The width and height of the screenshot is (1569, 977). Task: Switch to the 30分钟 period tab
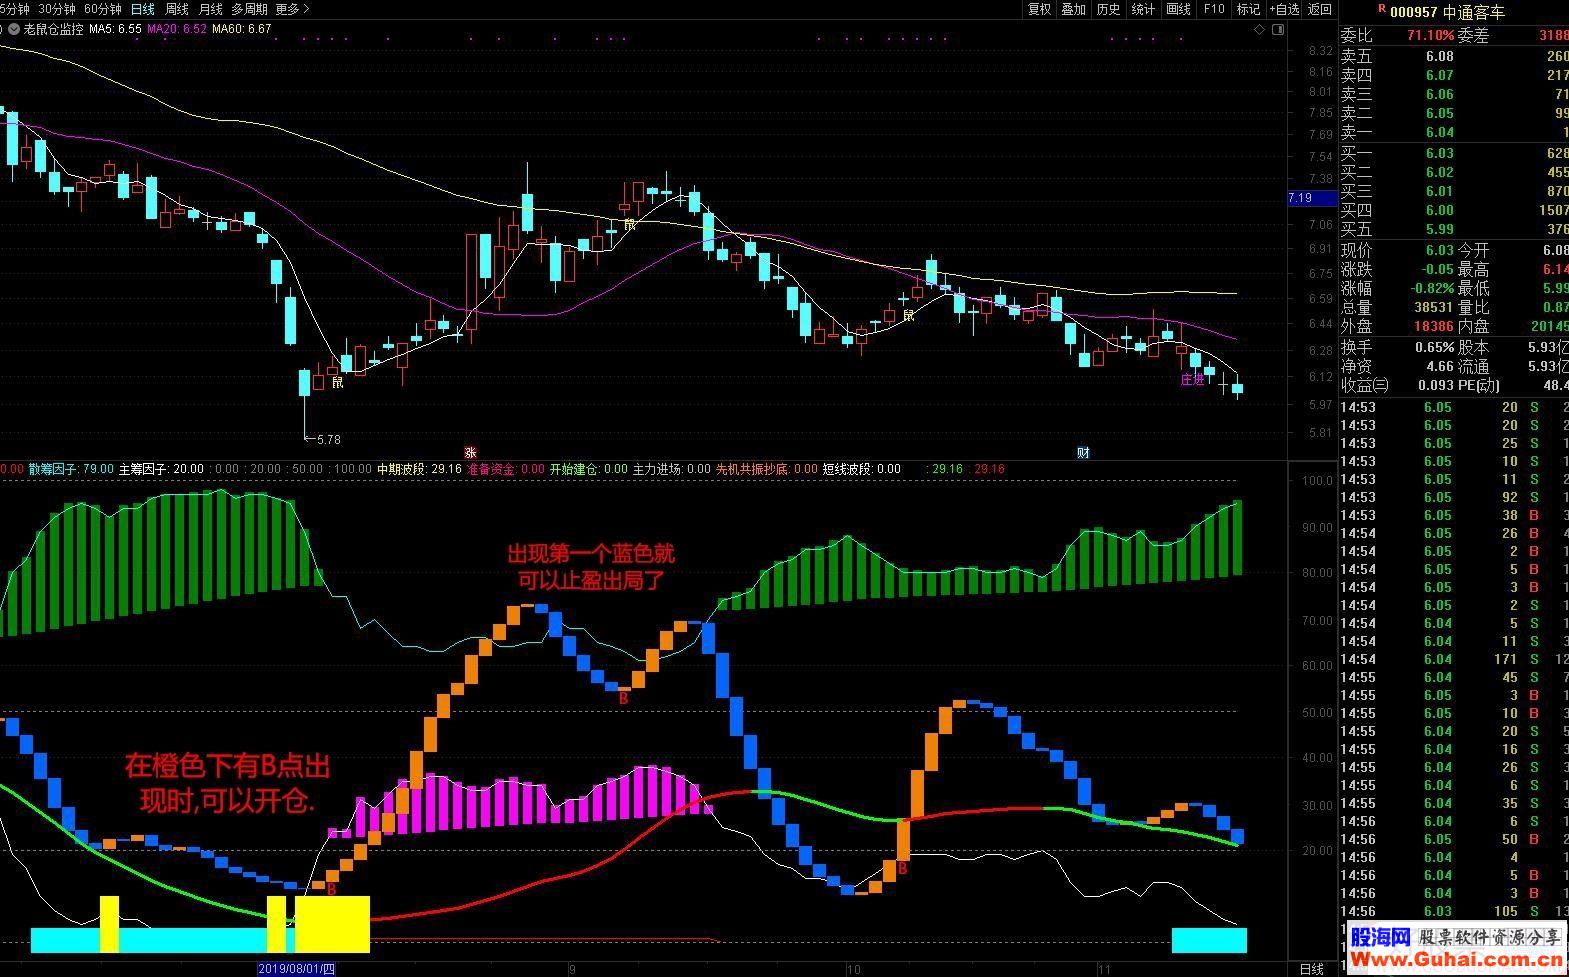(56, 9)
